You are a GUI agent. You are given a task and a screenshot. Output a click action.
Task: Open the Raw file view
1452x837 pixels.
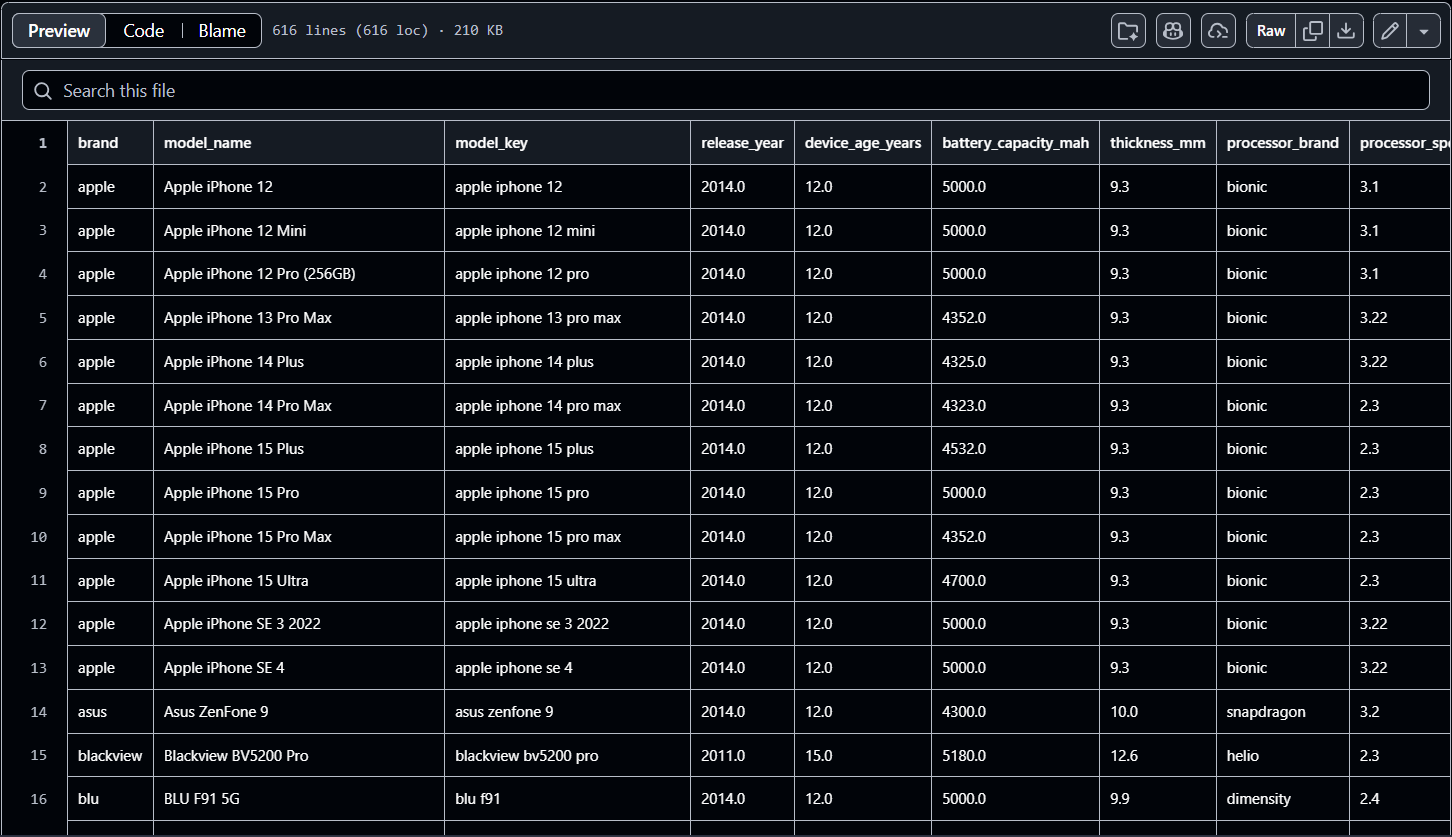pos(1271,31)
